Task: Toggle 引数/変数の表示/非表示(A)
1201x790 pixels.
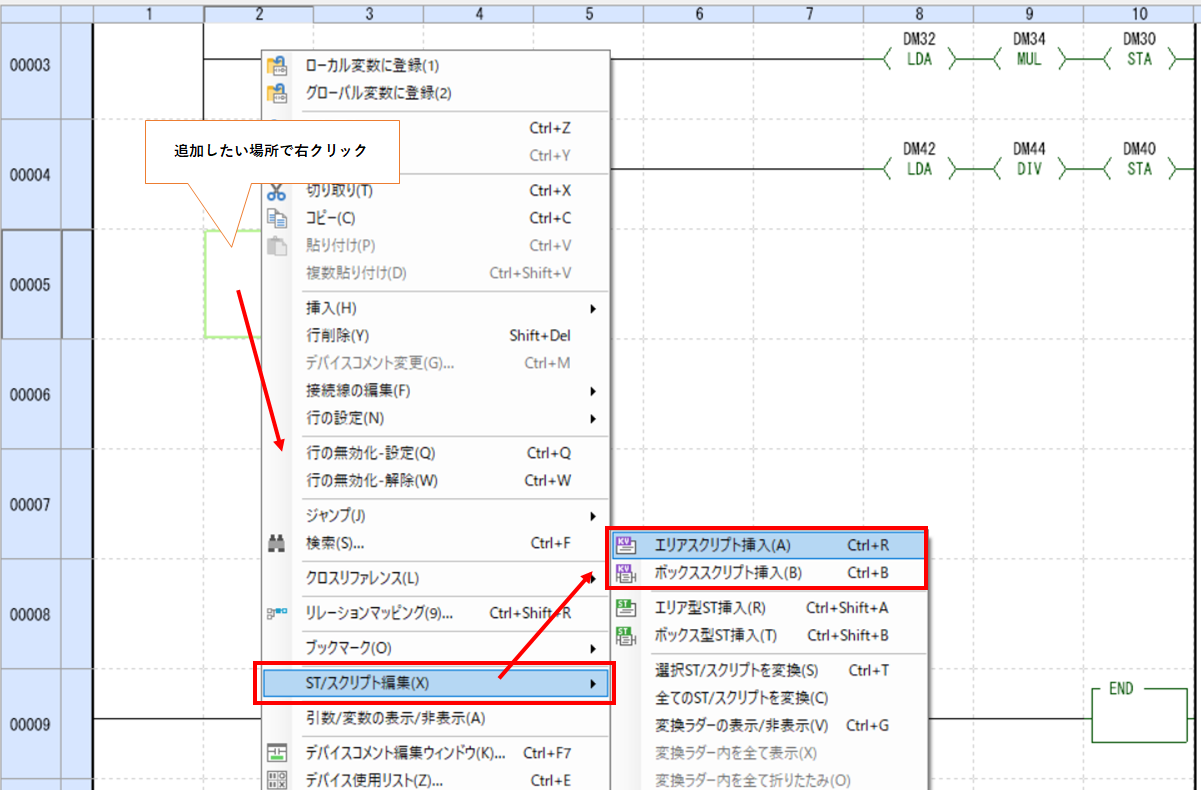Action: coord(395,718)
